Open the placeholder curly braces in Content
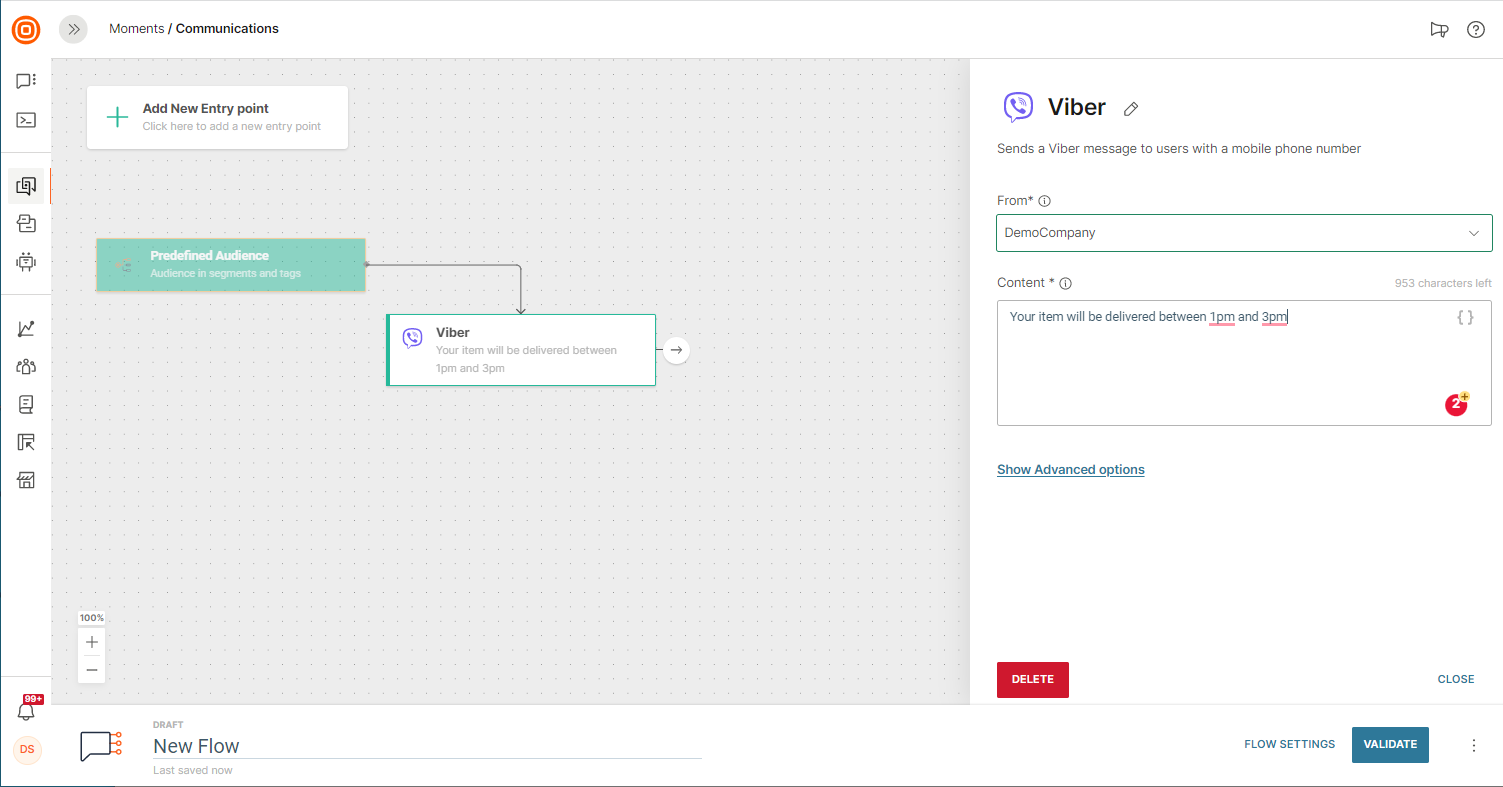 [1464, 318]
